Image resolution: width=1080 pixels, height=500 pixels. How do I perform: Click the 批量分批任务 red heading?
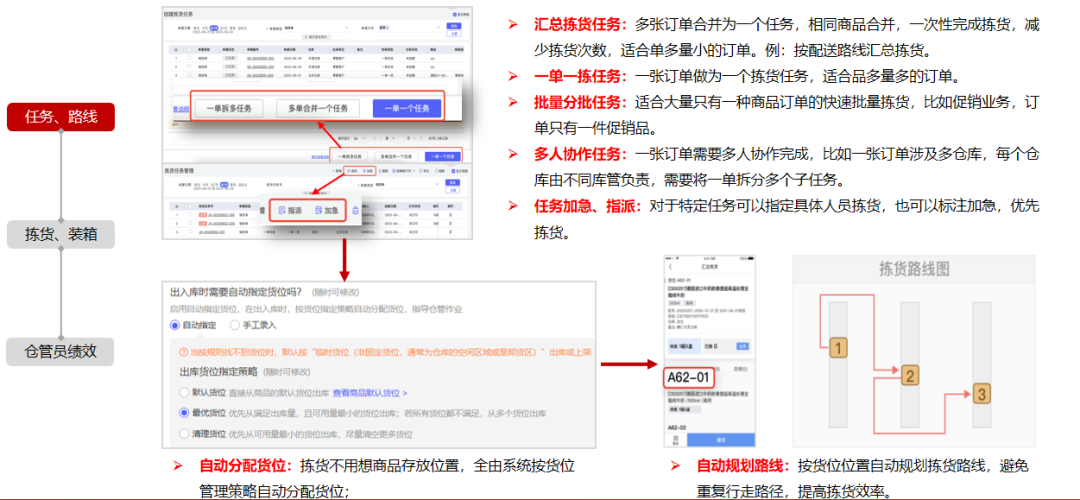point(581,103)
